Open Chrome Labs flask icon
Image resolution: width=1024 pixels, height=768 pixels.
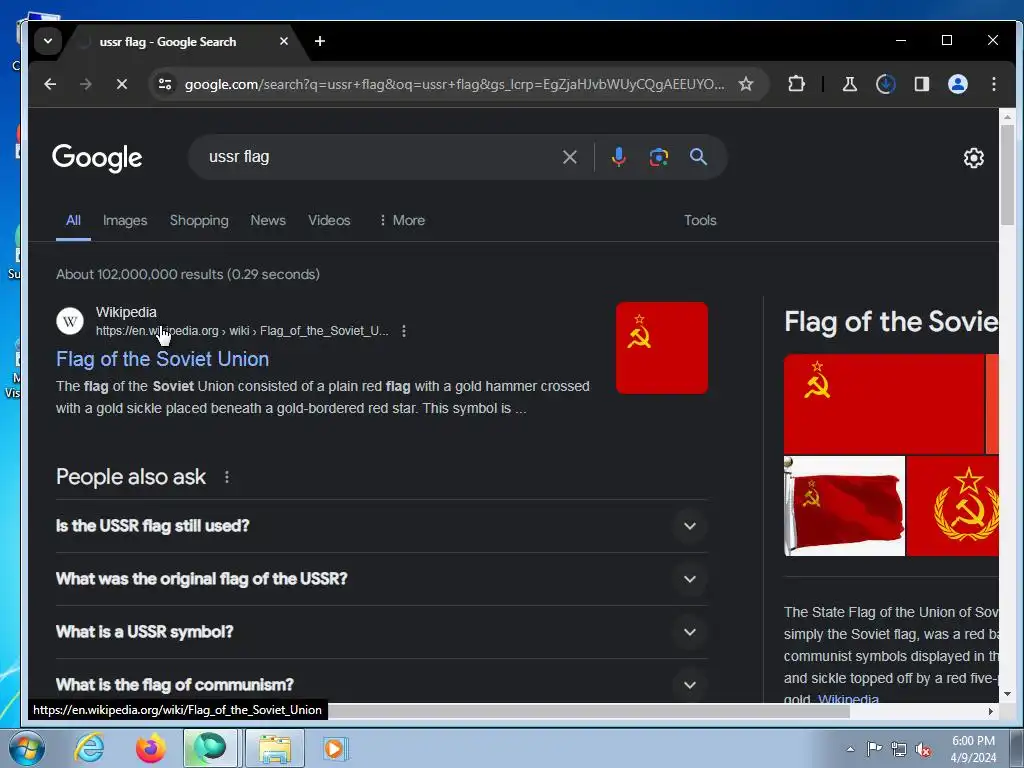850,84
